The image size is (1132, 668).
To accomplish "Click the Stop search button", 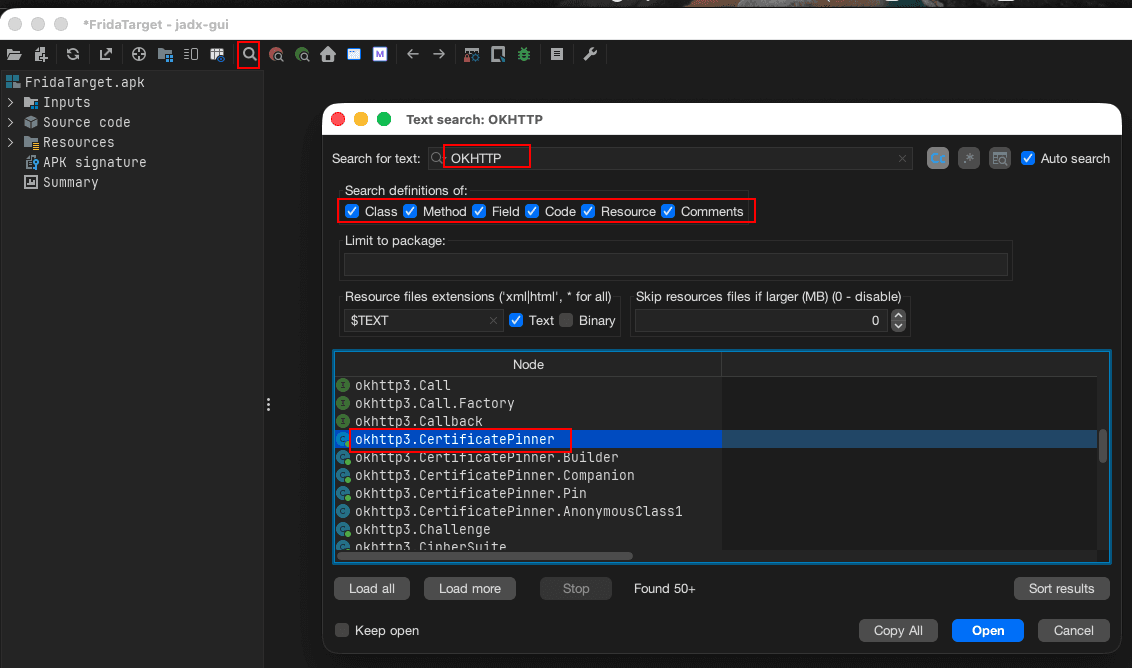I will point(576,589).
